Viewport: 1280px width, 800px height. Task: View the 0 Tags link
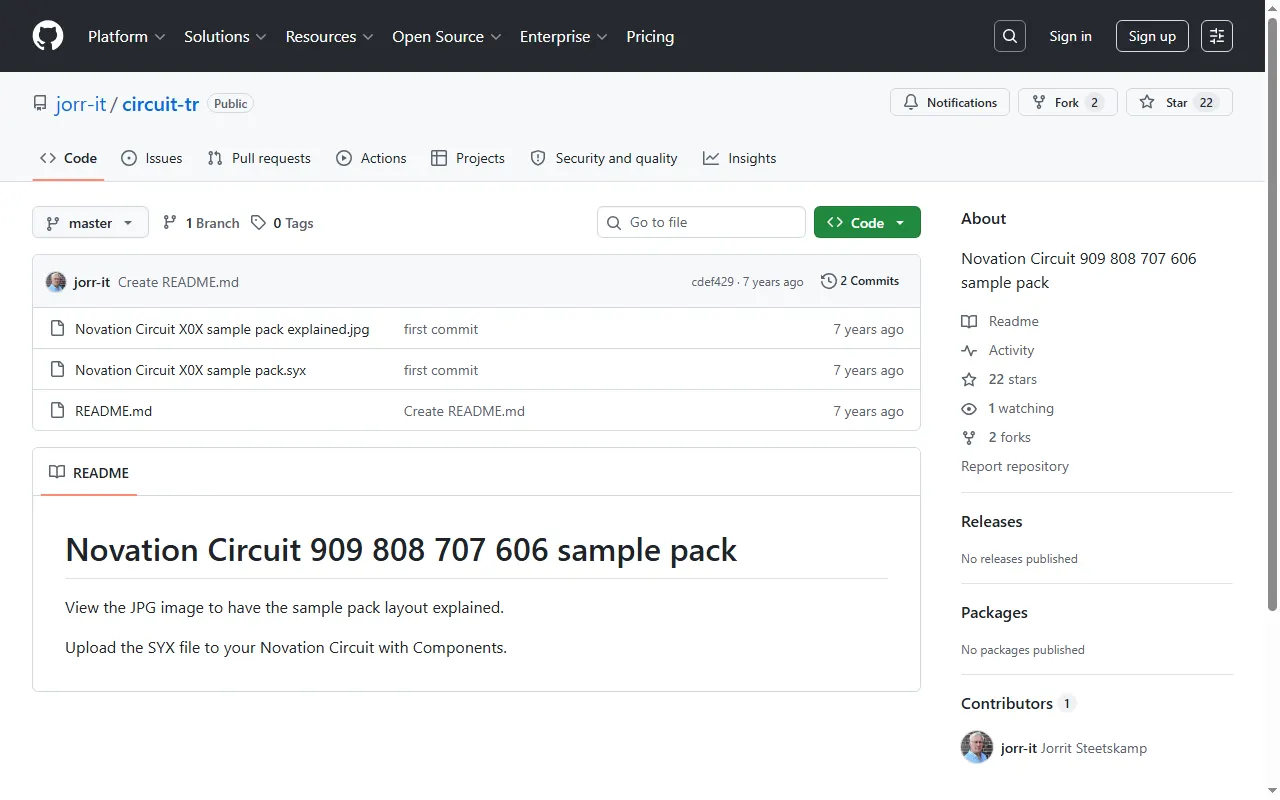(282, 223)
